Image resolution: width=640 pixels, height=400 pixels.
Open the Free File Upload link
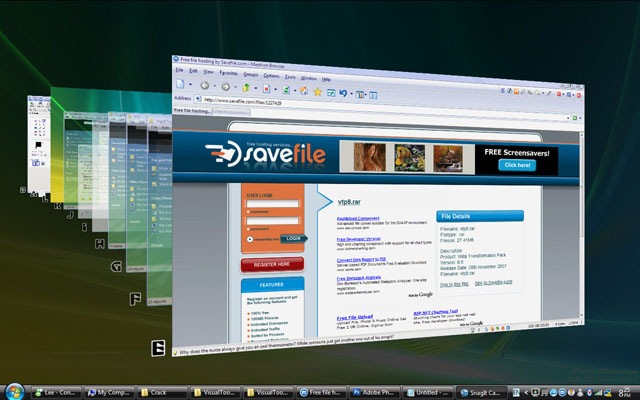(x=355, y=317)
